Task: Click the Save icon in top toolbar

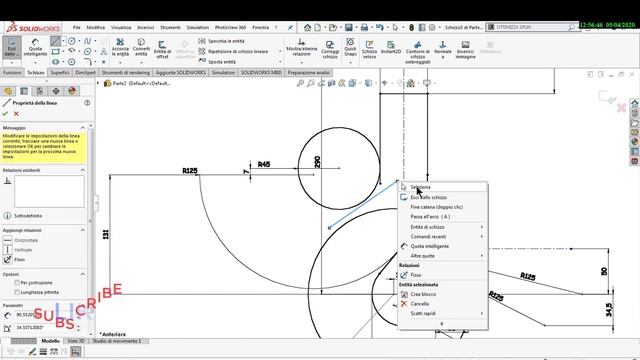Action: (349, 27)
